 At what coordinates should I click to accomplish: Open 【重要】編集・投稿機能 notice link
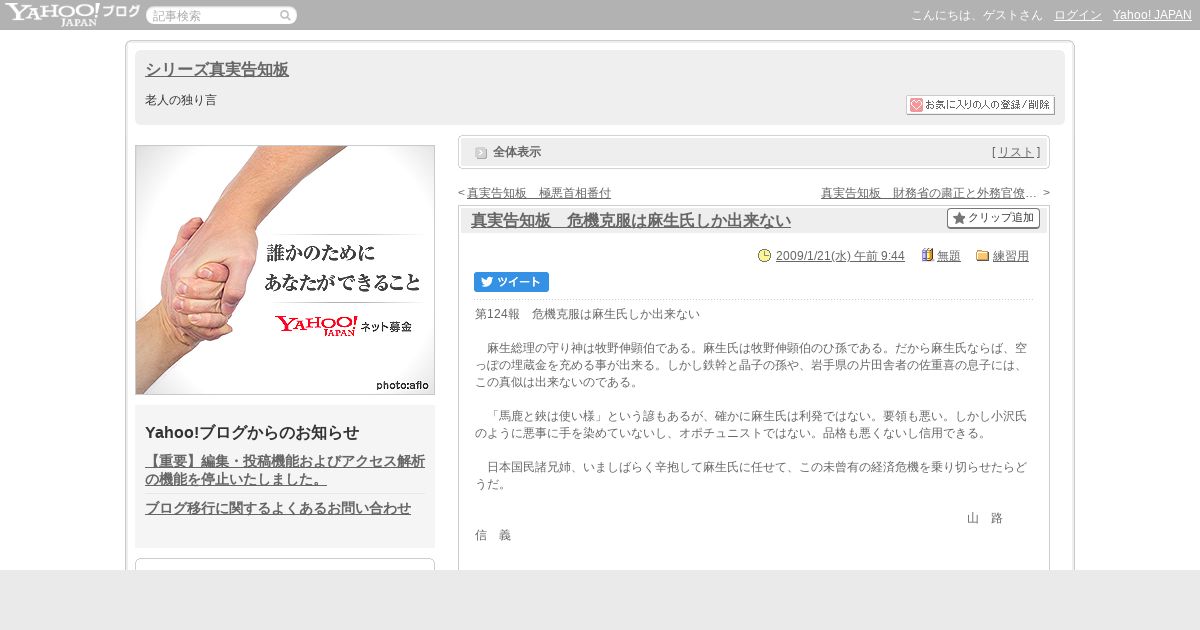pos(285,470)
